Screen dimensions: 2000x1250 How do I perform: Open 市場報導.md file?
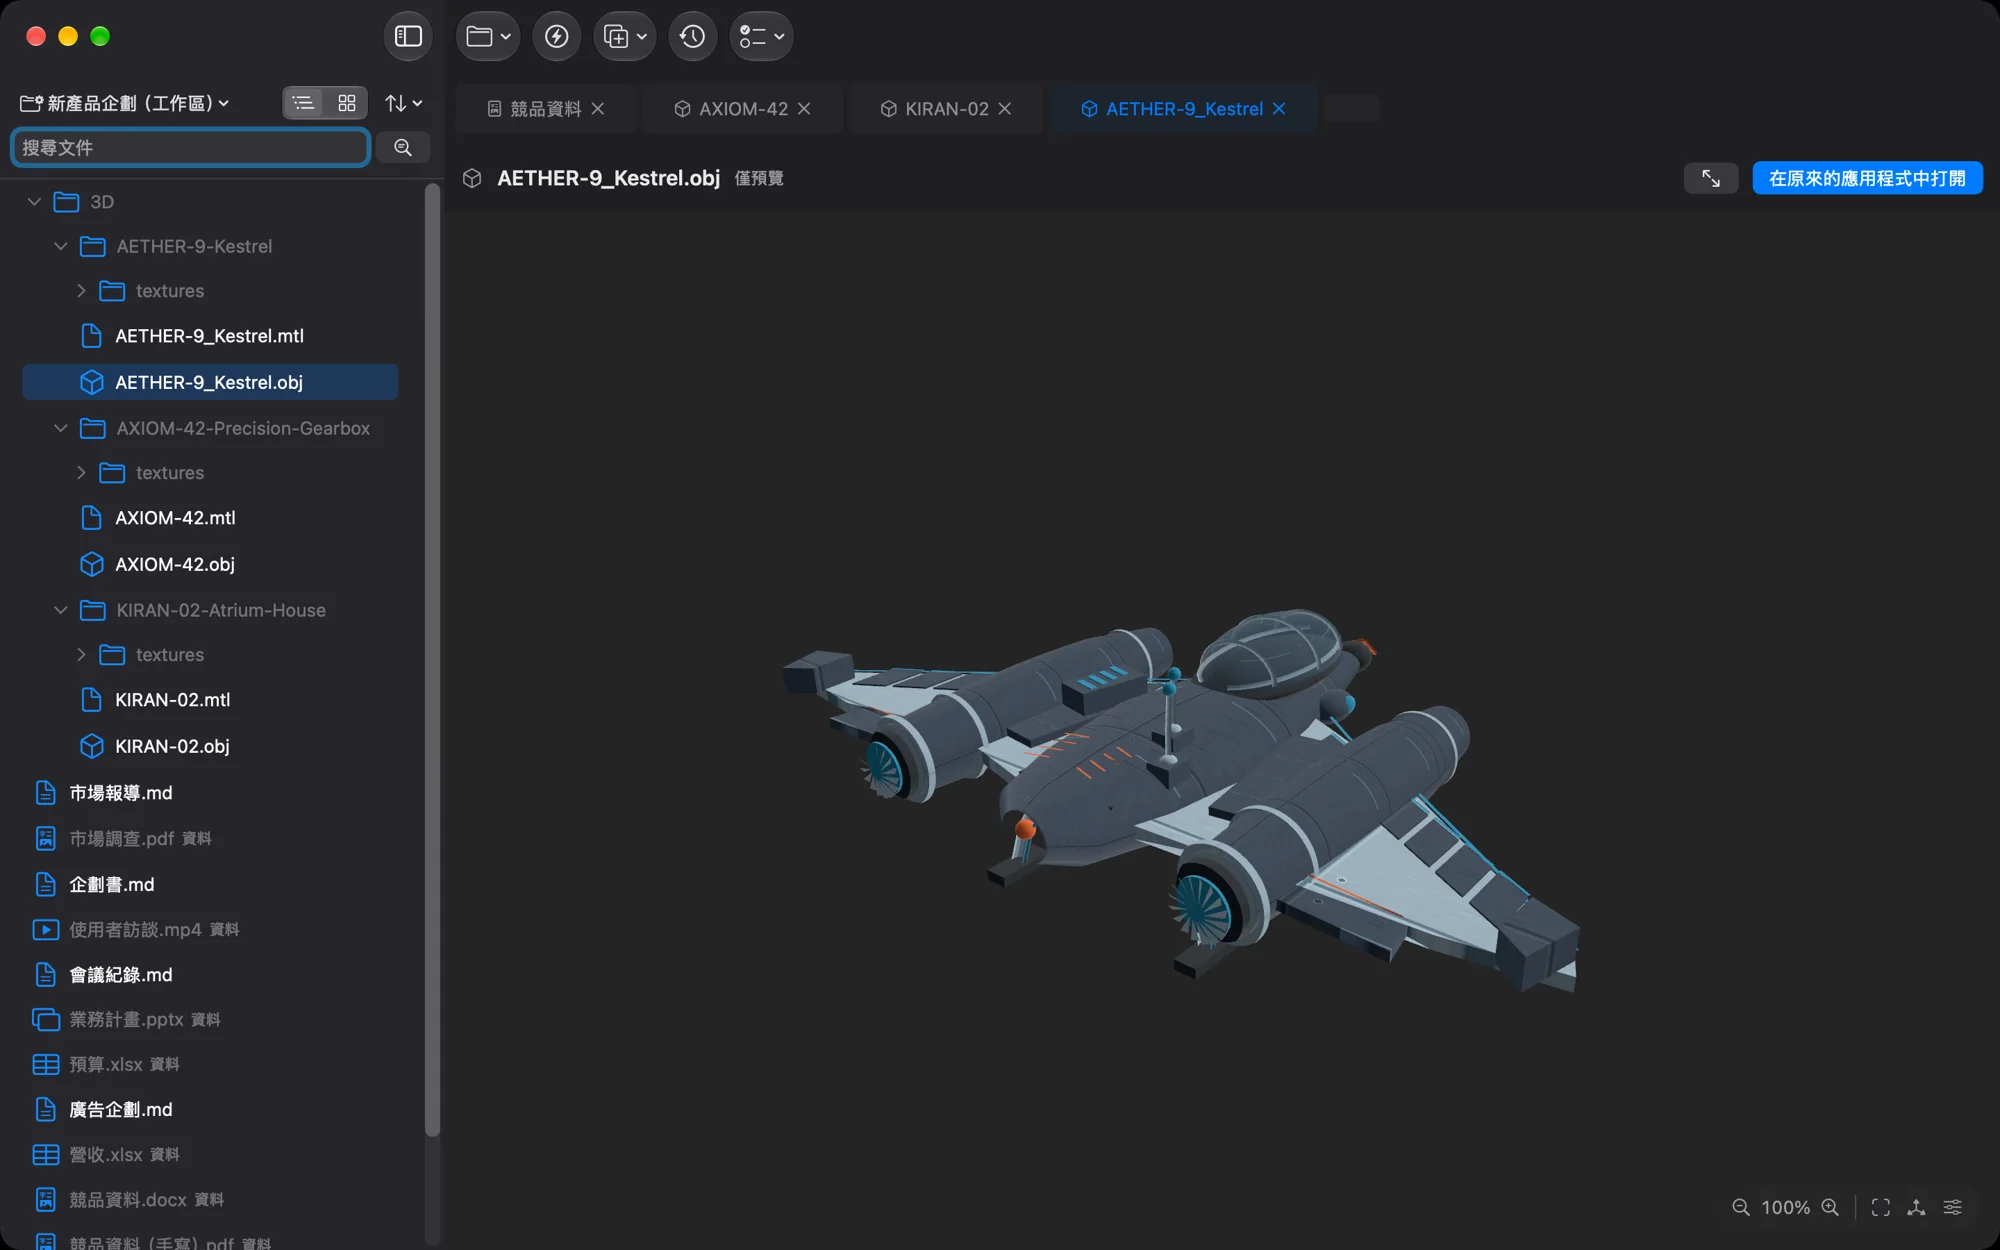point(210,793)
